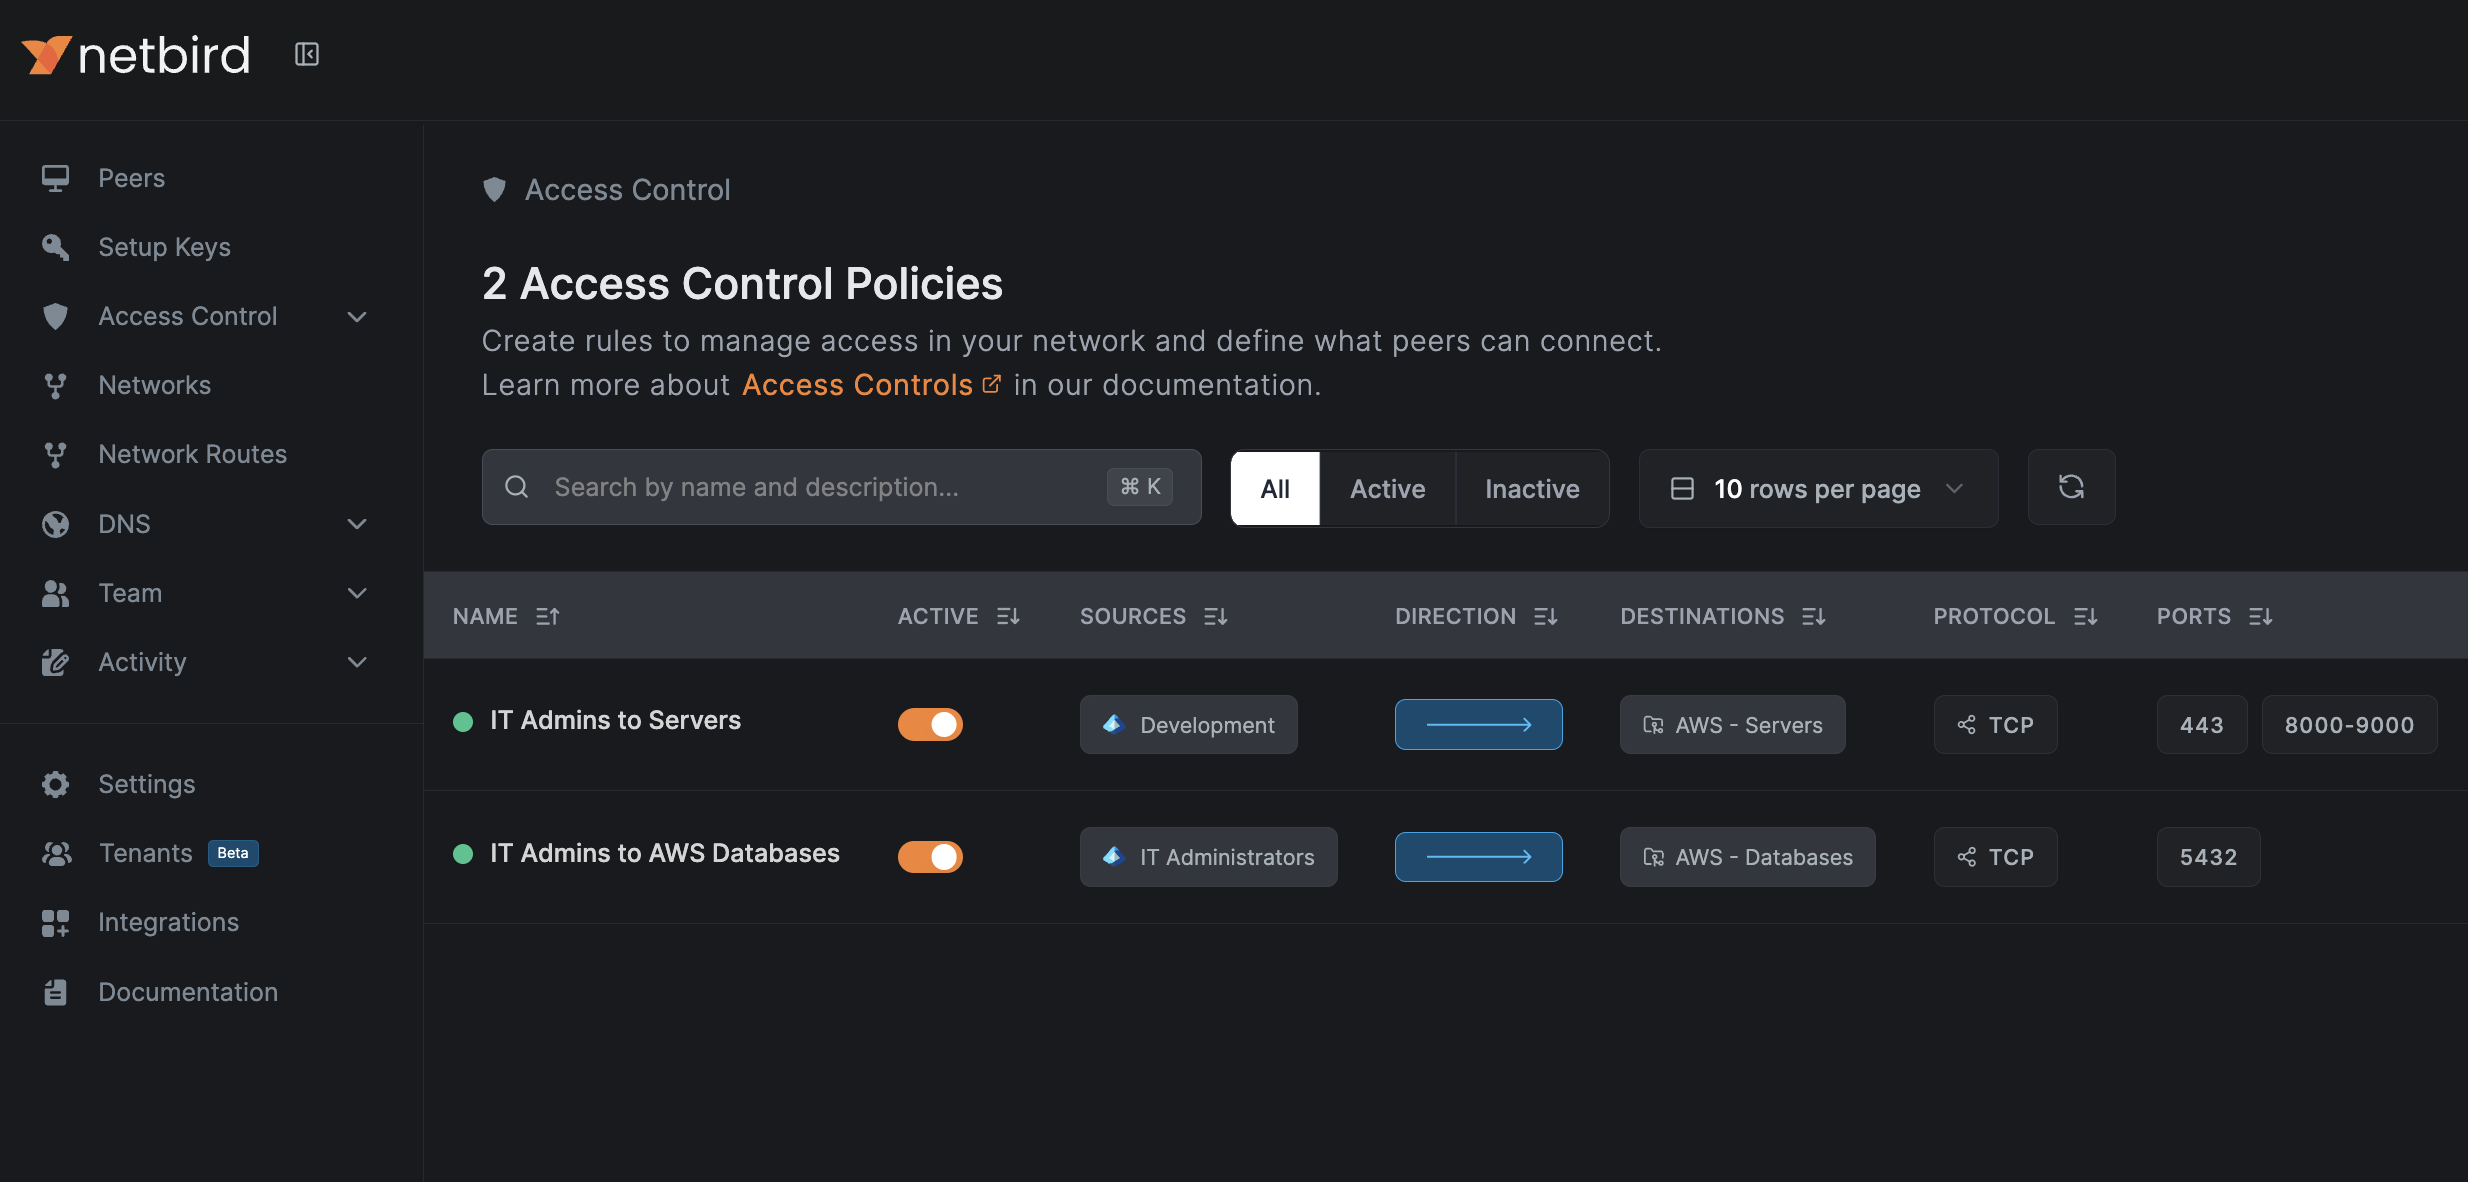This screenshot has height=1182, width=2468.
Task: Click direction arrow for IT Admins to Servers
Action: [x=1478, y=724]
